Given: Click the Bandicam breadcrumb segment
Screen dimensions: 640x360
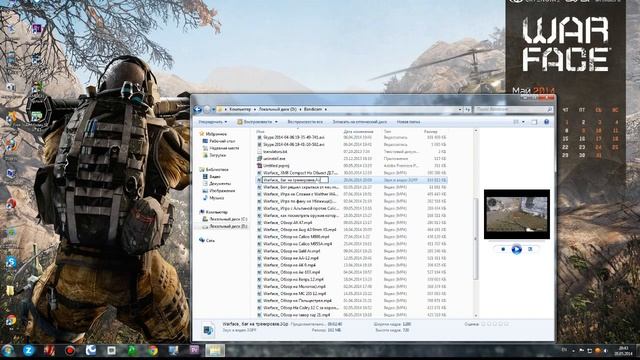Looking at the screenshot, I should pyautogui.click(x=313, y=109).
